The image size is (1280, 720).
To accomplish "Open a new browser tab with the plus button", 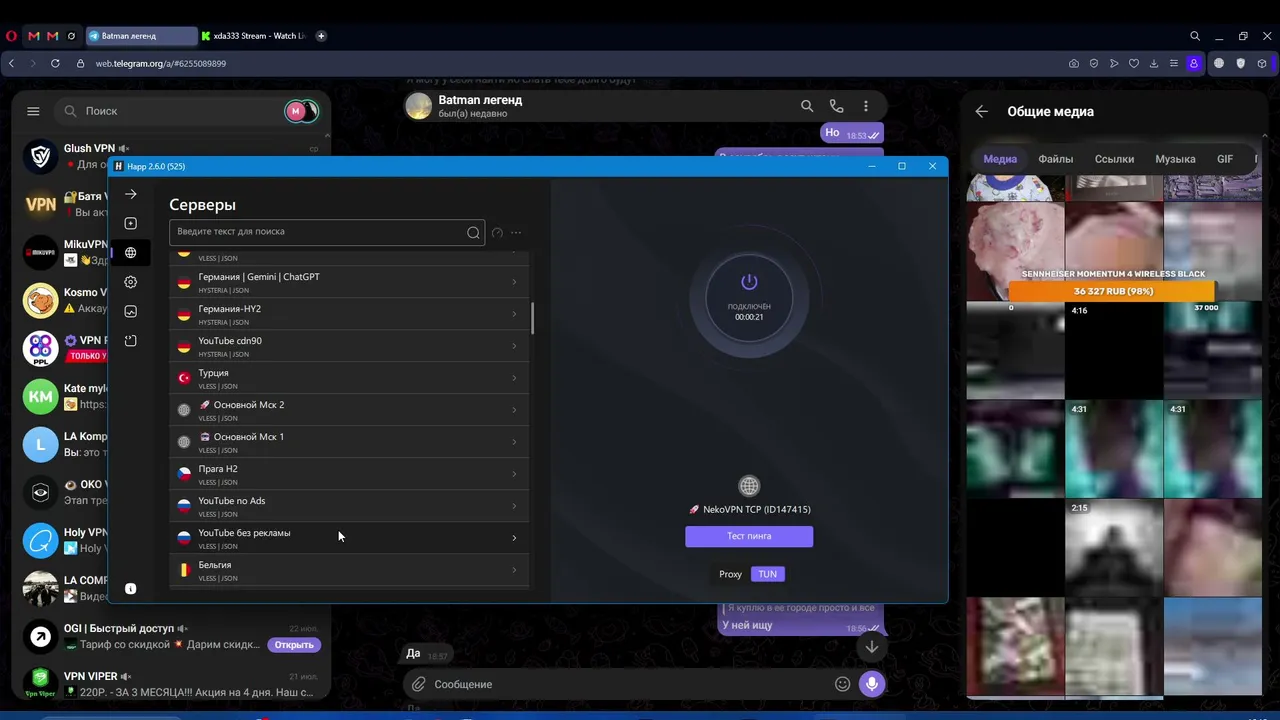I will tap(321, 36).
